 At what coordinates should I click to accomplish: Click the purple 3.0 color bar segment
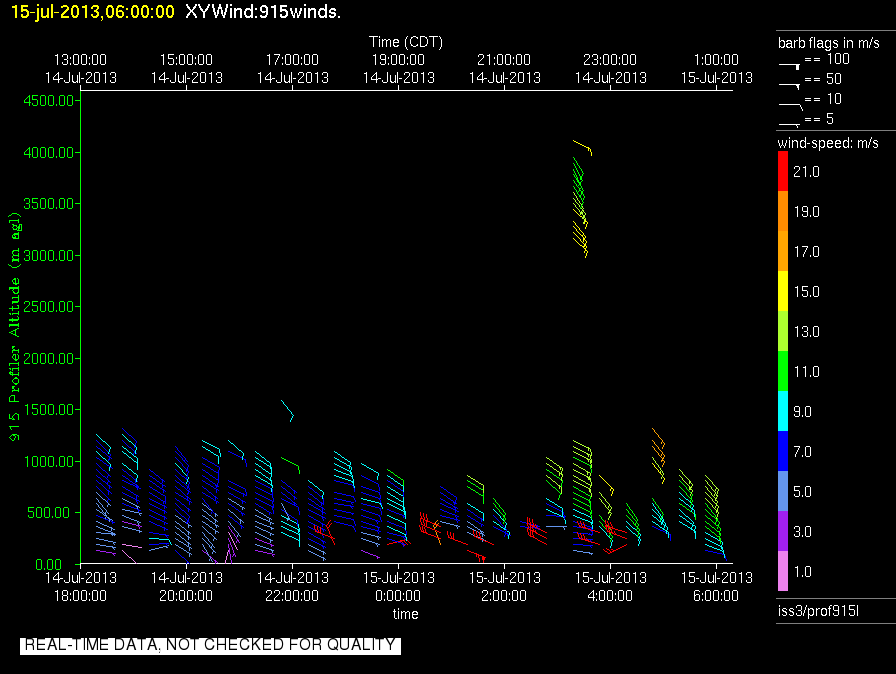coord(783,531)
